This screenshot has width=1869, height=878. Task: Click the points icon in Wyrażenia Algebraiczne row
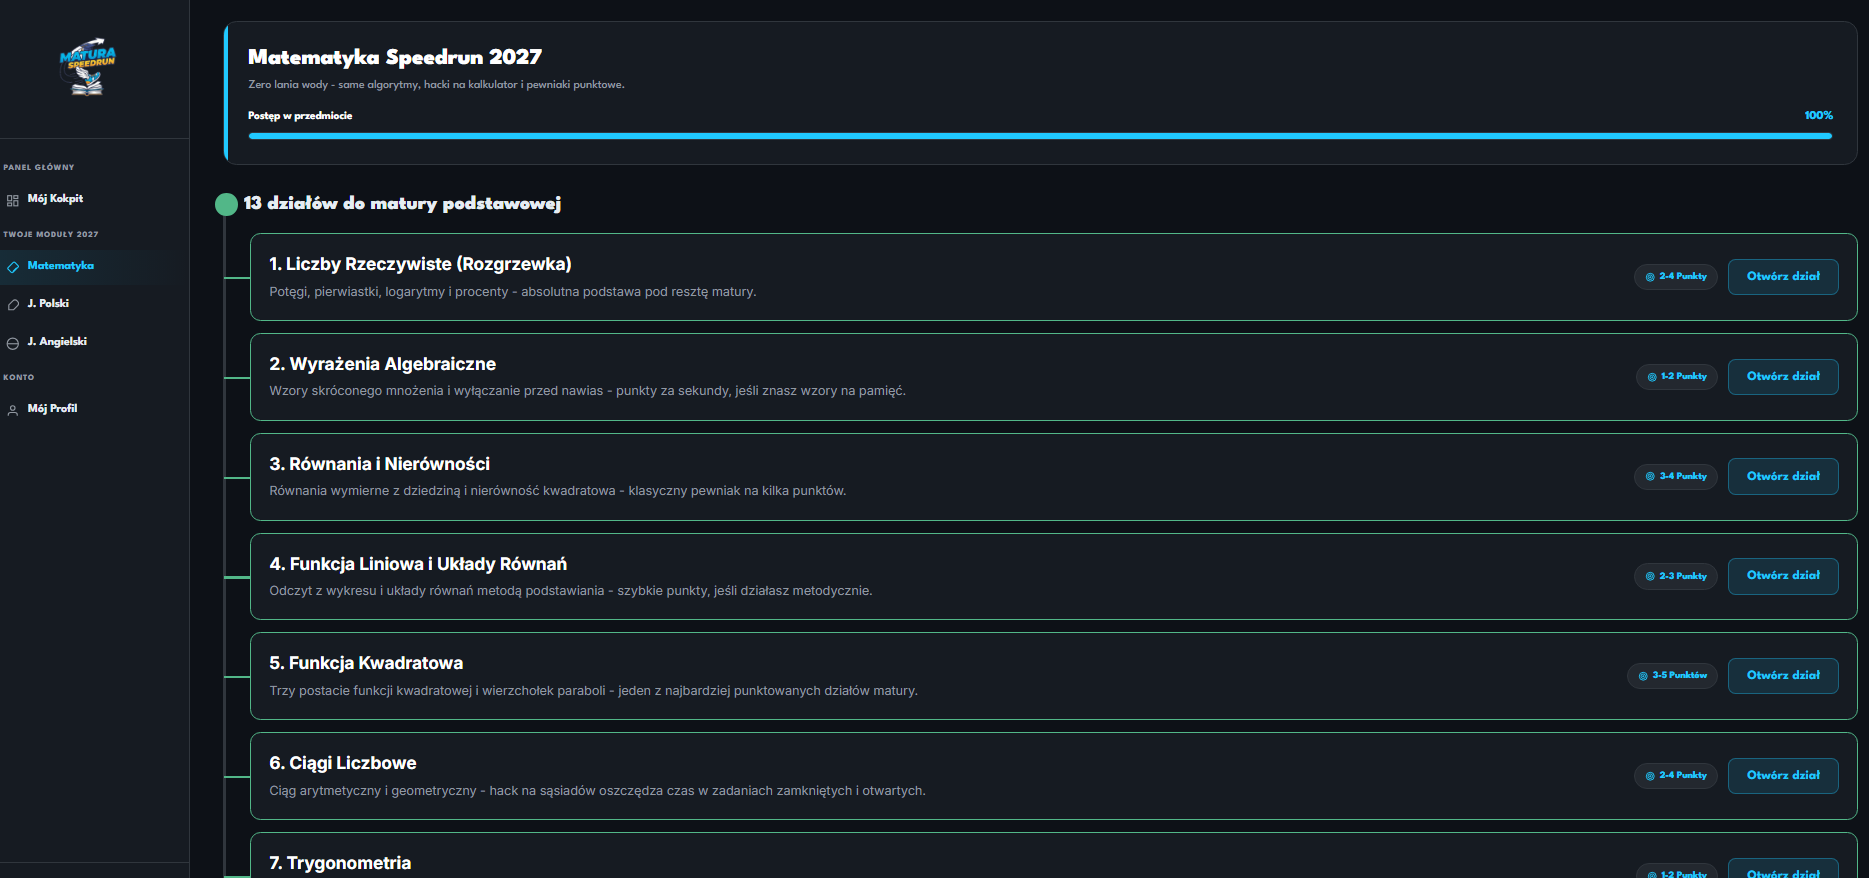[1652, 377]
